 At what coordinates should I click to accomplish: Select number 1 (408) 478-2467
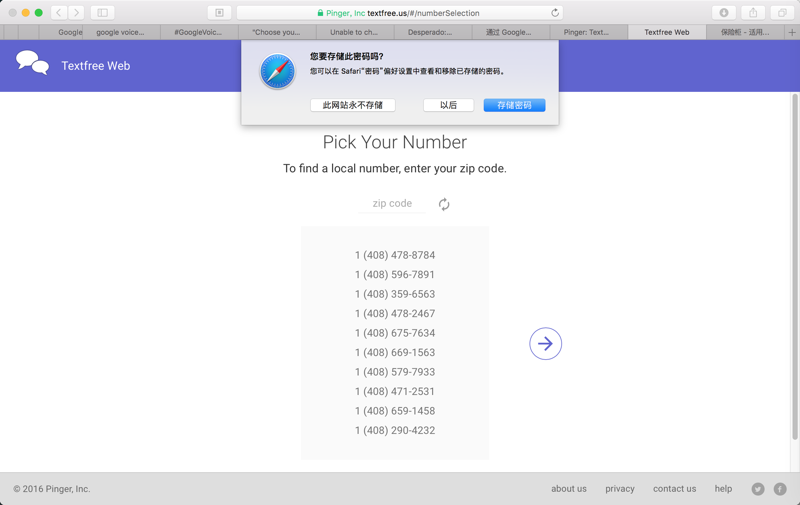[x=395, y=313]
